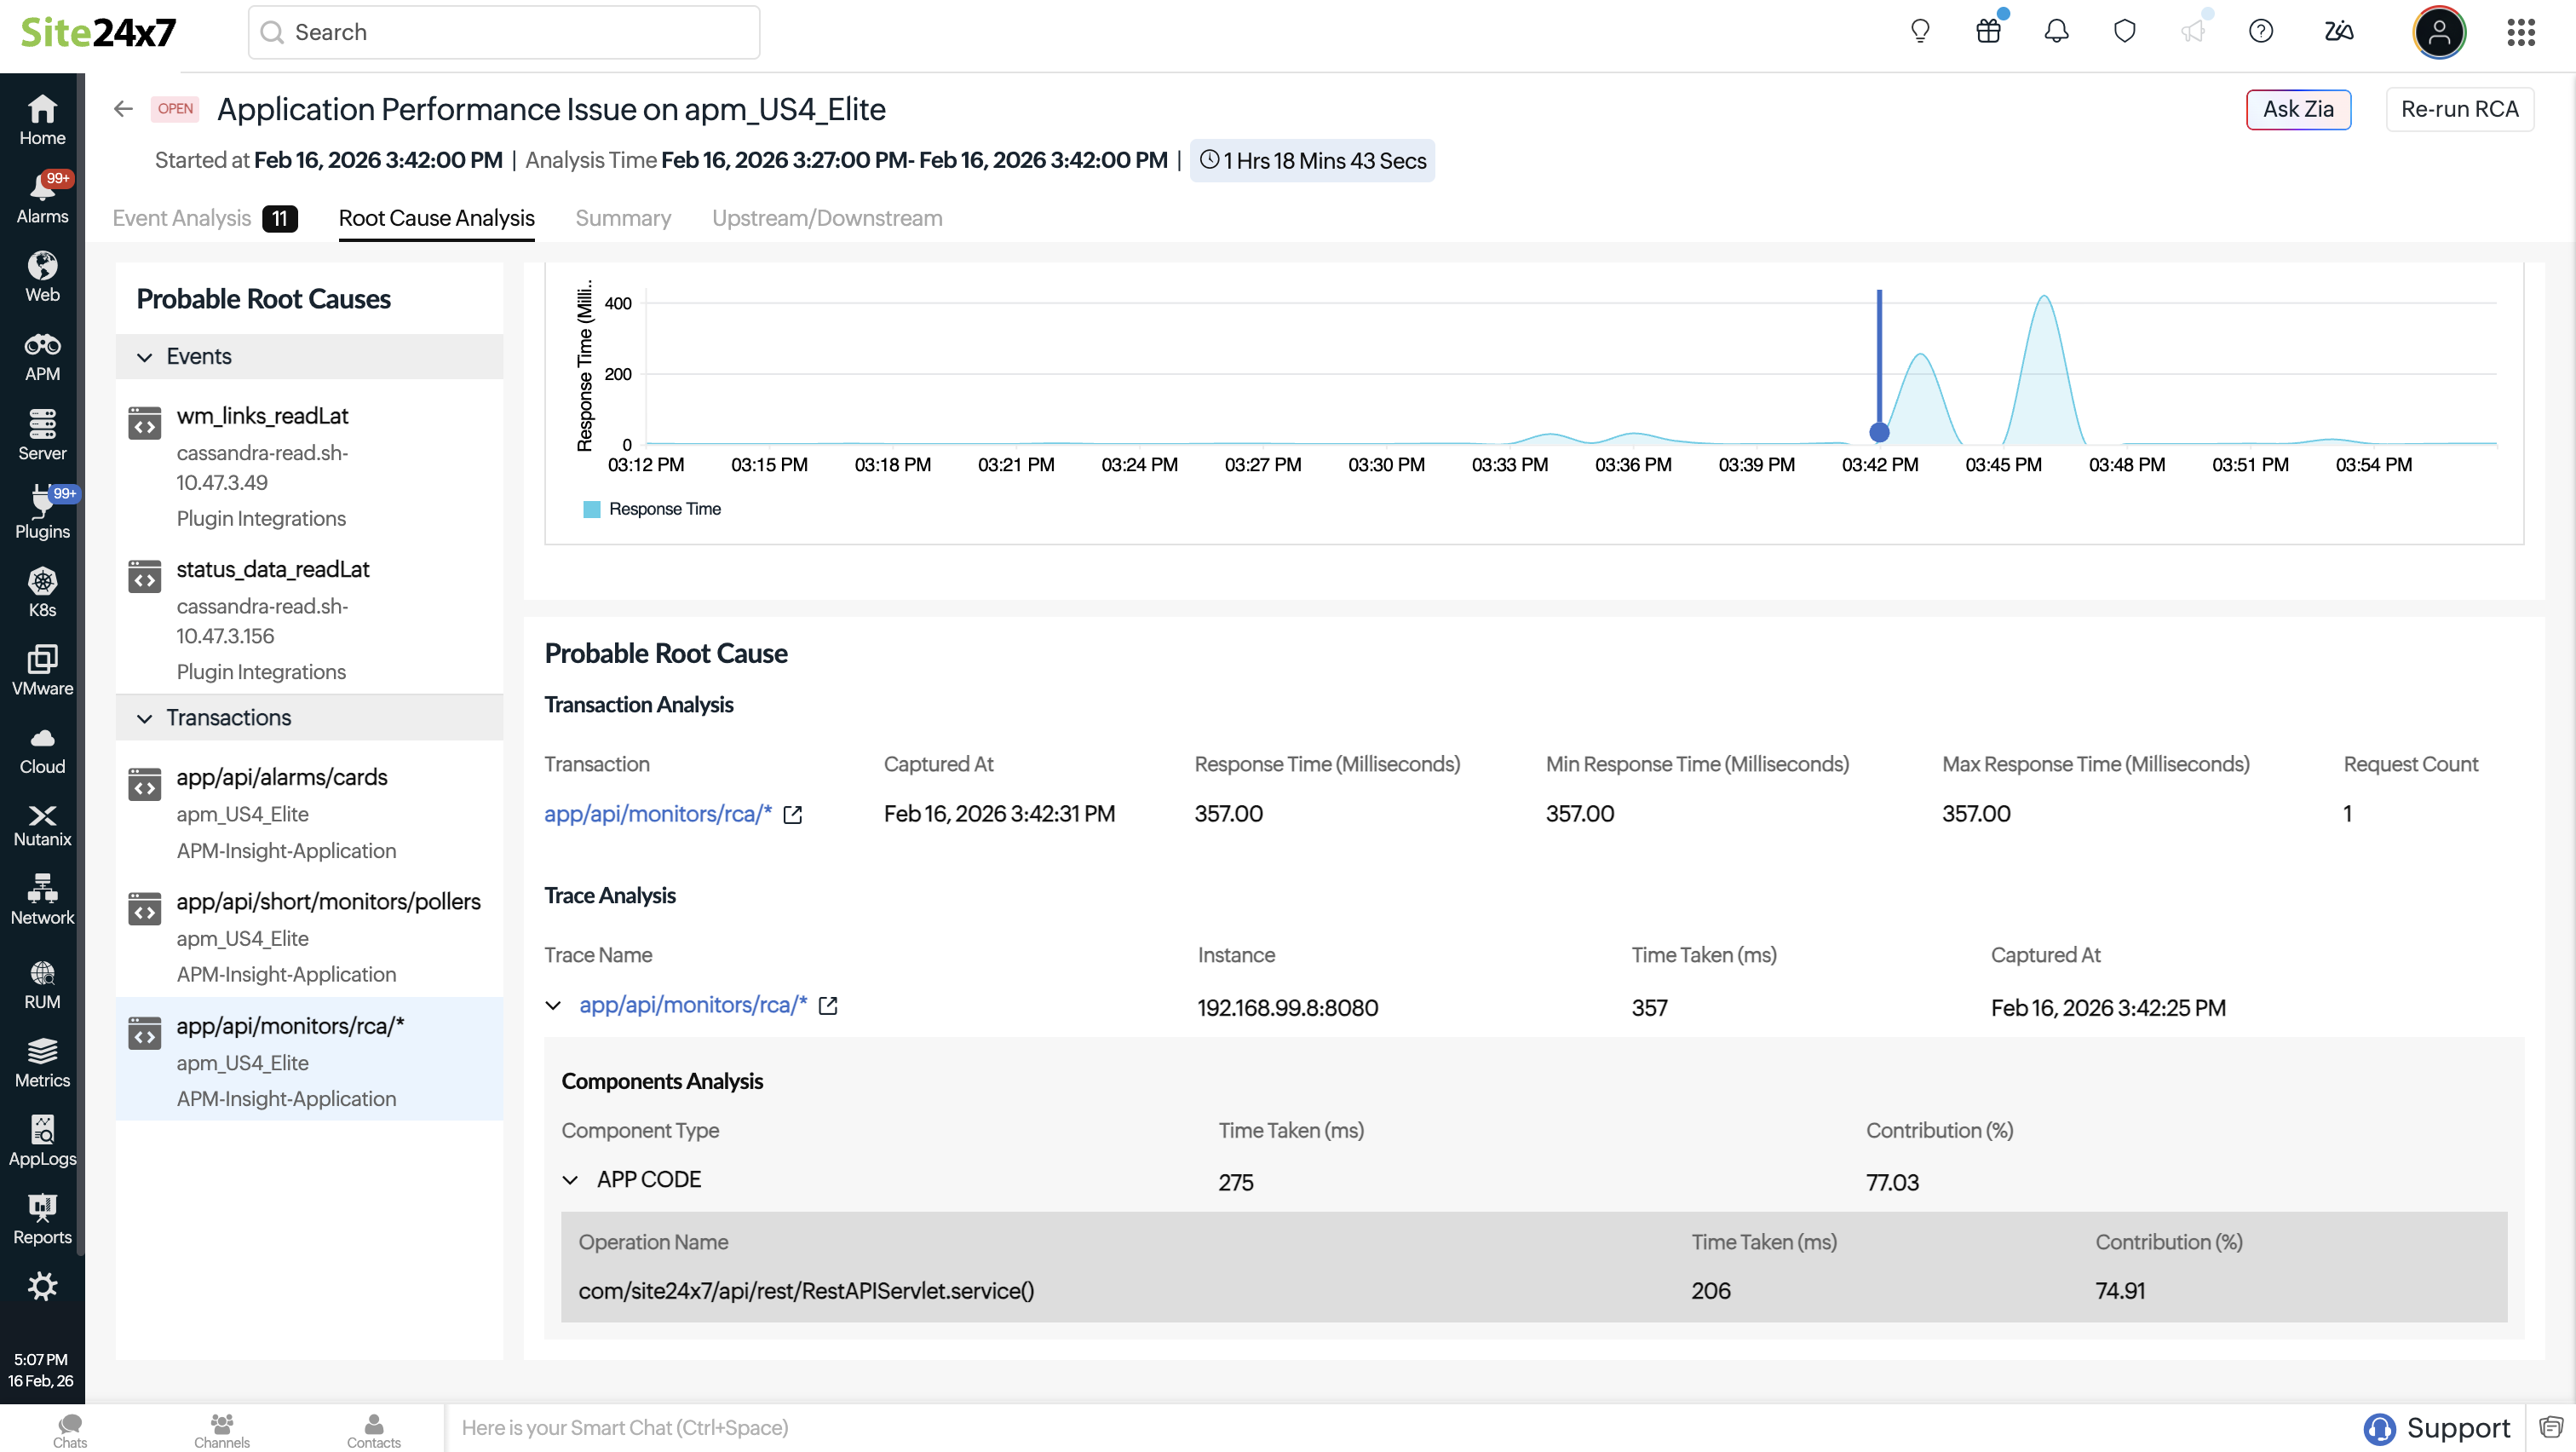The height and width of the screenshot is (1452, 2576).
Task: Open the K8s monitoring icon
Action: (42, 593)
